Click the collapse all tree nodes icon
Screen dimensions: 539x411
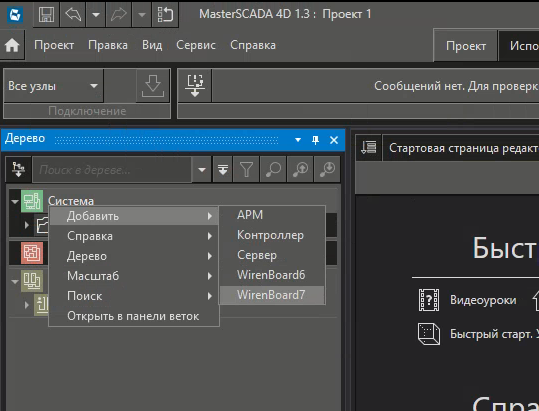tap(223, 169)
